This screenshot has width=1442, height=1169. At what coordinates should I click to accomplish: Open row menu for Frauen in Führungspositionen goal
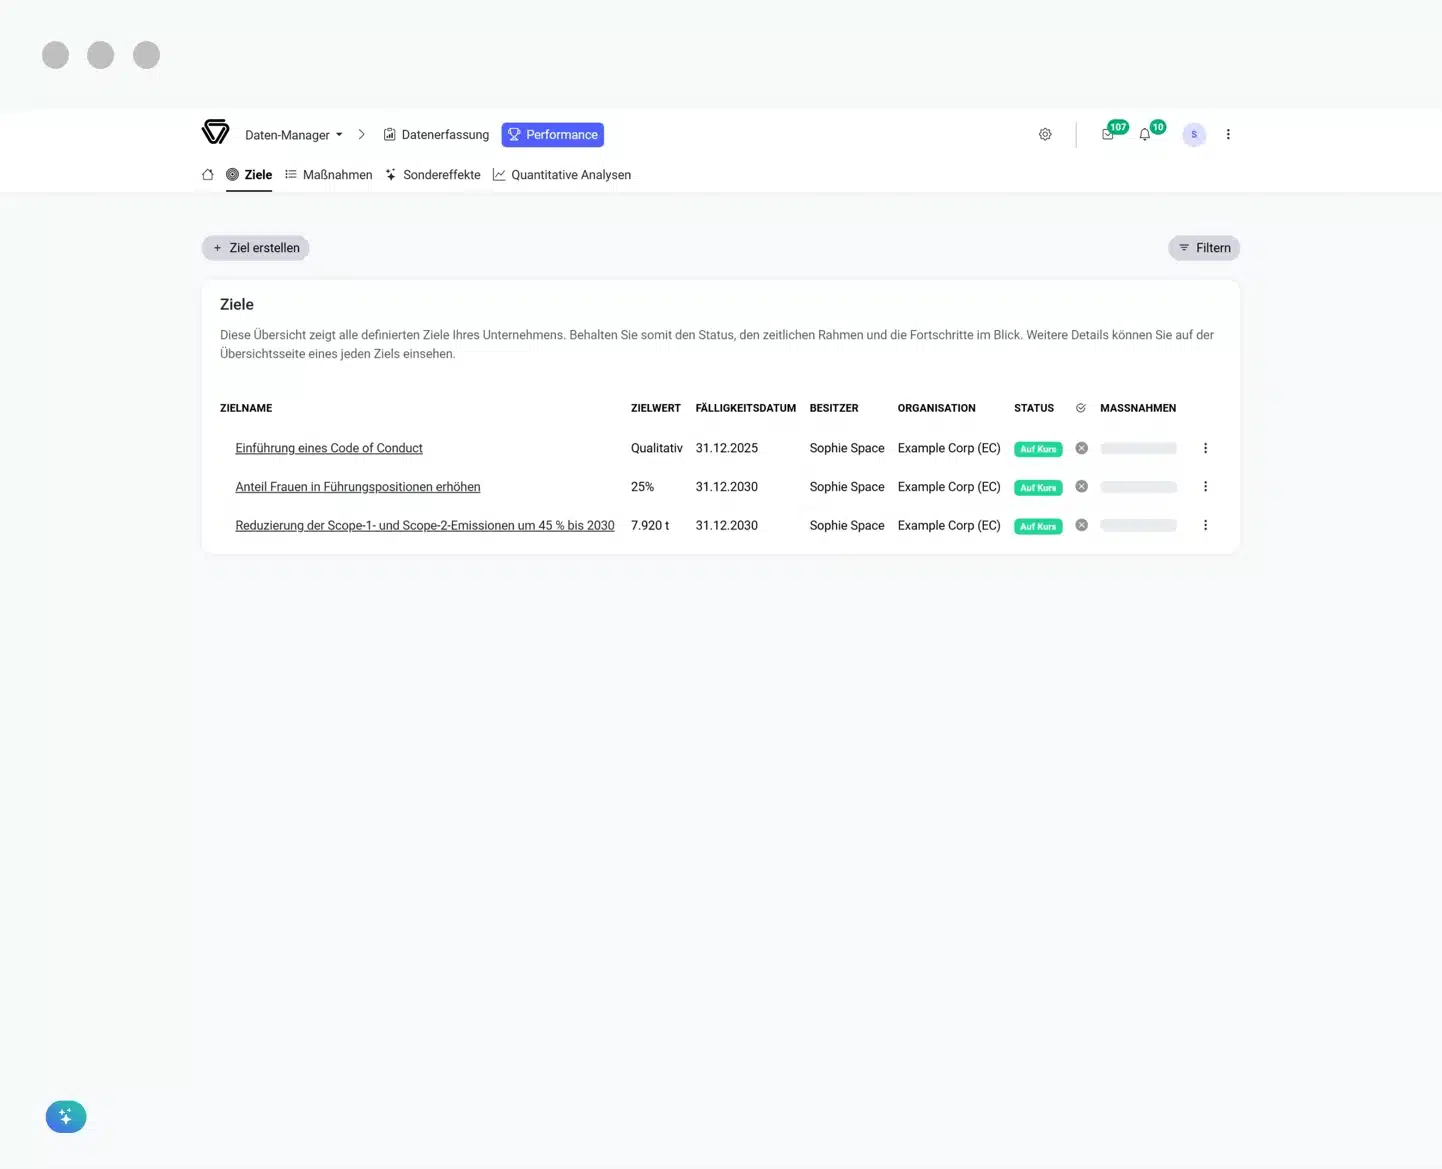pyautogui.click(x=1205, y=487)
